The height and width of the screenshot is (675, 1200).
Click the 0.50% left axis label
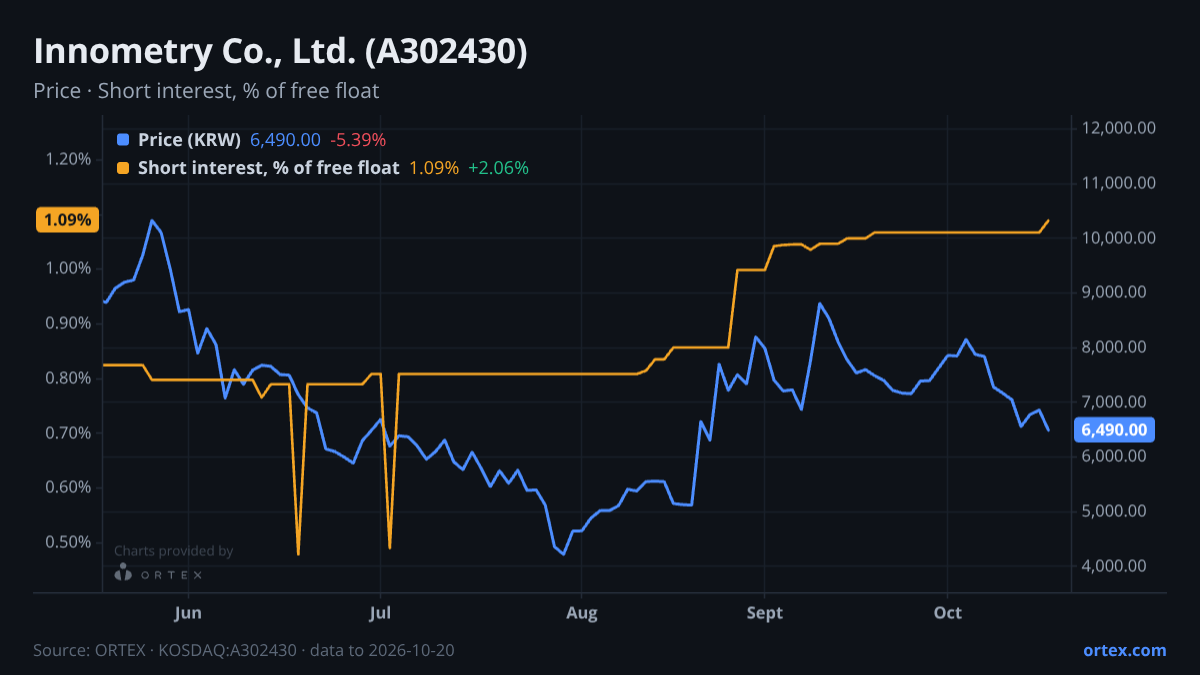pos(69,542)
